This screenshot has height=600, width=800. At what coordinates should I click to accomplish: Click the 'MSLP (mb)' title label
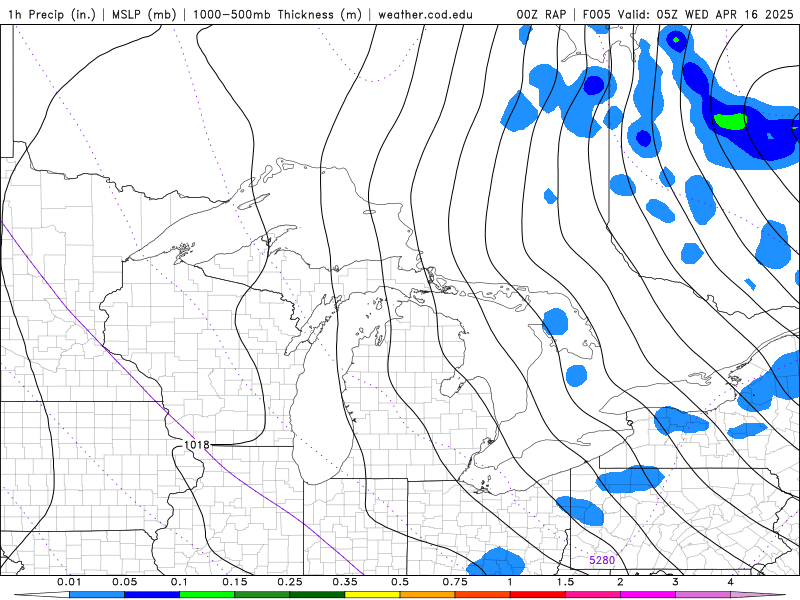[144, 14]
